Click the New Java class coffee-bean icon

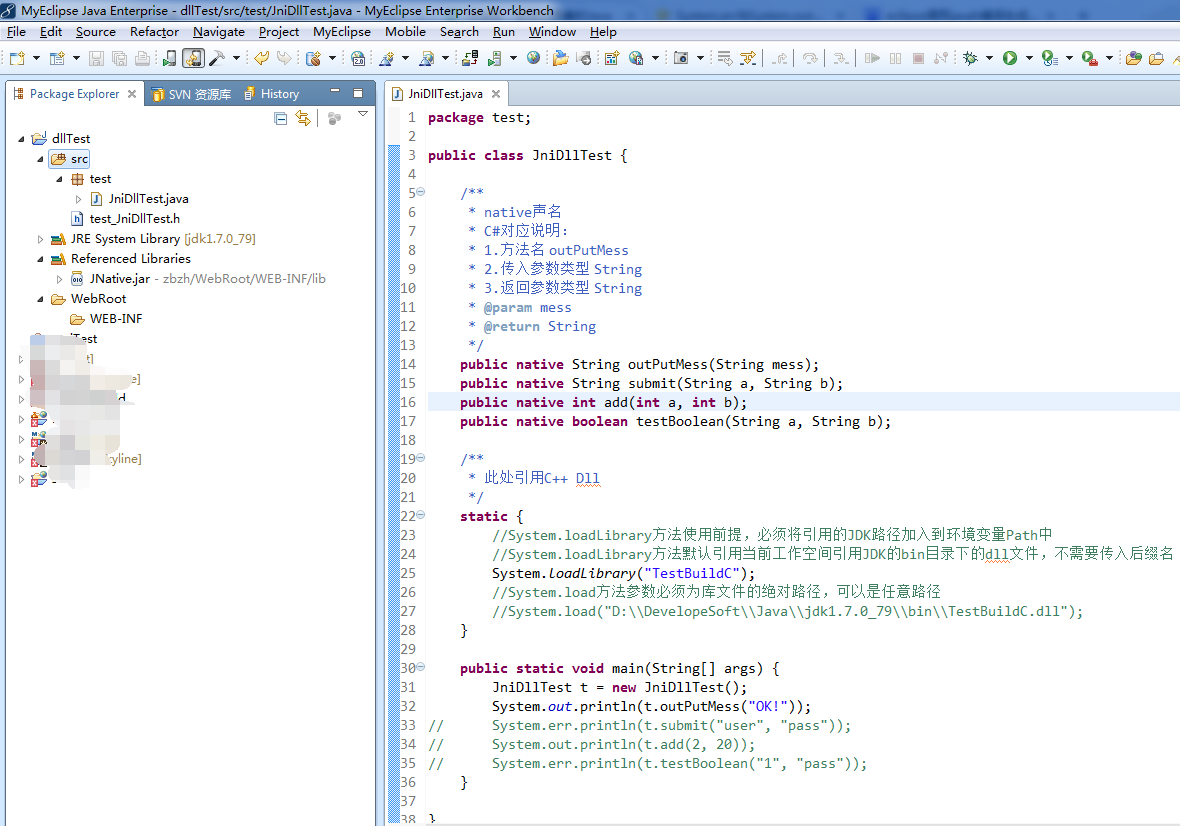[314, 58]
